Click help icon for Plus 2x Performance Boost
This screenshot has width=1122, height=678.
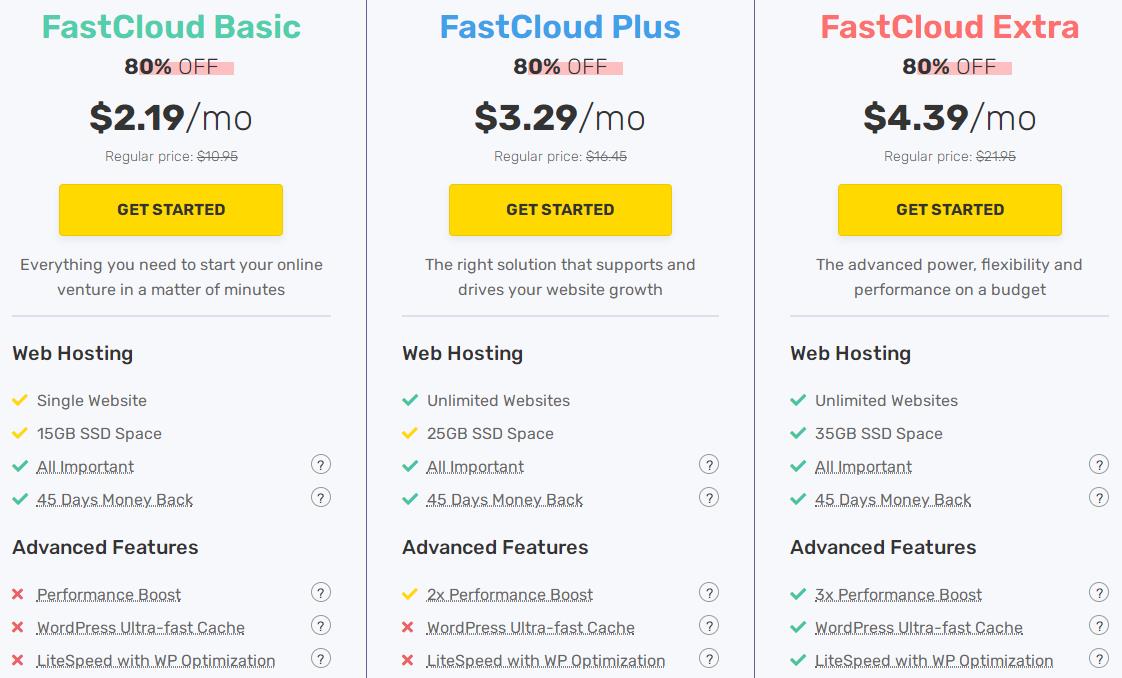pos(709,592)
